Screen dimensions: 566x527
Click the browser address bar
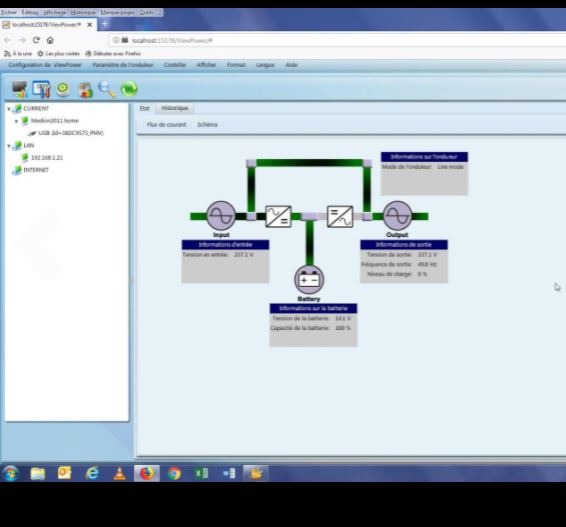[x=336, y=40]
